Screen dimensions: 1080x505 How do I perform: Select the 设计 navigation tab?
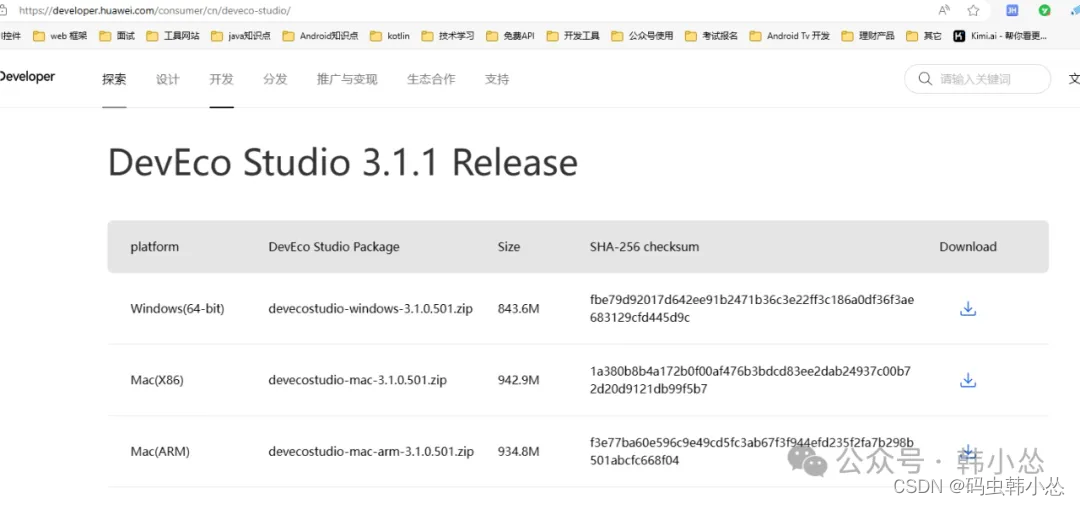(x=167, y=79)
